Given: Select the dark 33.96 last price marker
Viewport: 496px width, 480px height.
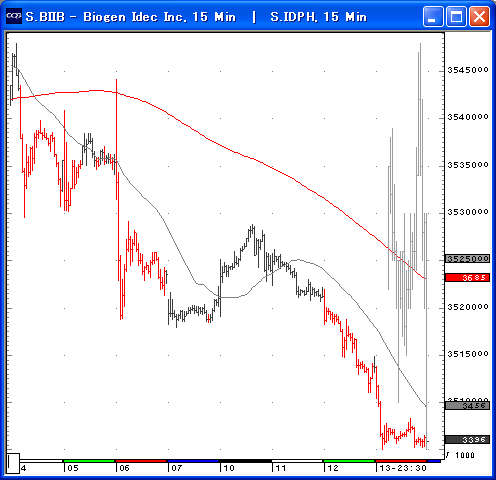Looking at the screenshot, I should pos(467,440).
